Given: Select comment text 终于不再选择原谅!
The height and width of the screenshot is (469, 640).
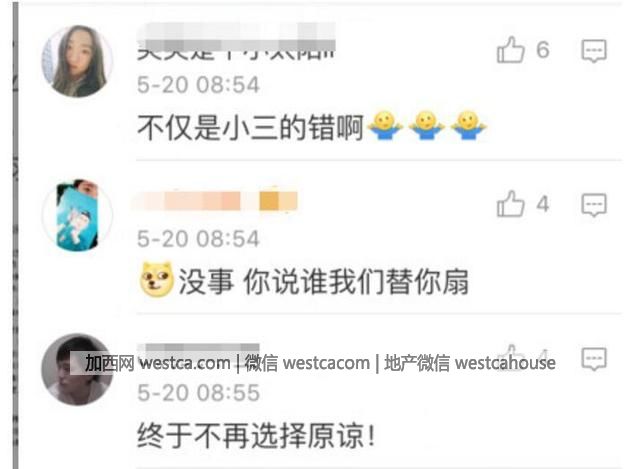Looking at the screenshot, I should pos(256,436).
